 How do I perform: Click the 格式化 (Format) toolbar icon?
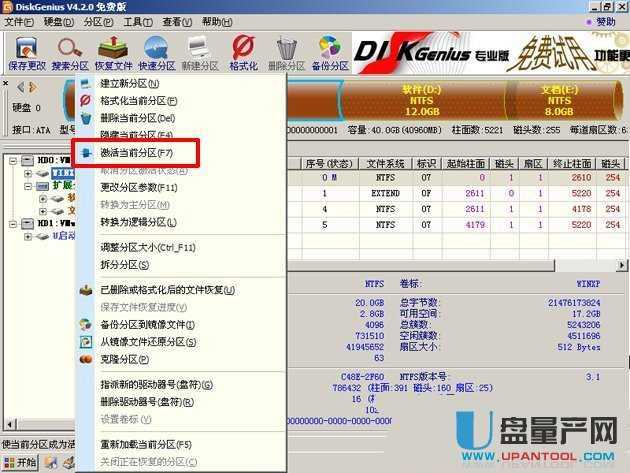[243, 51]
